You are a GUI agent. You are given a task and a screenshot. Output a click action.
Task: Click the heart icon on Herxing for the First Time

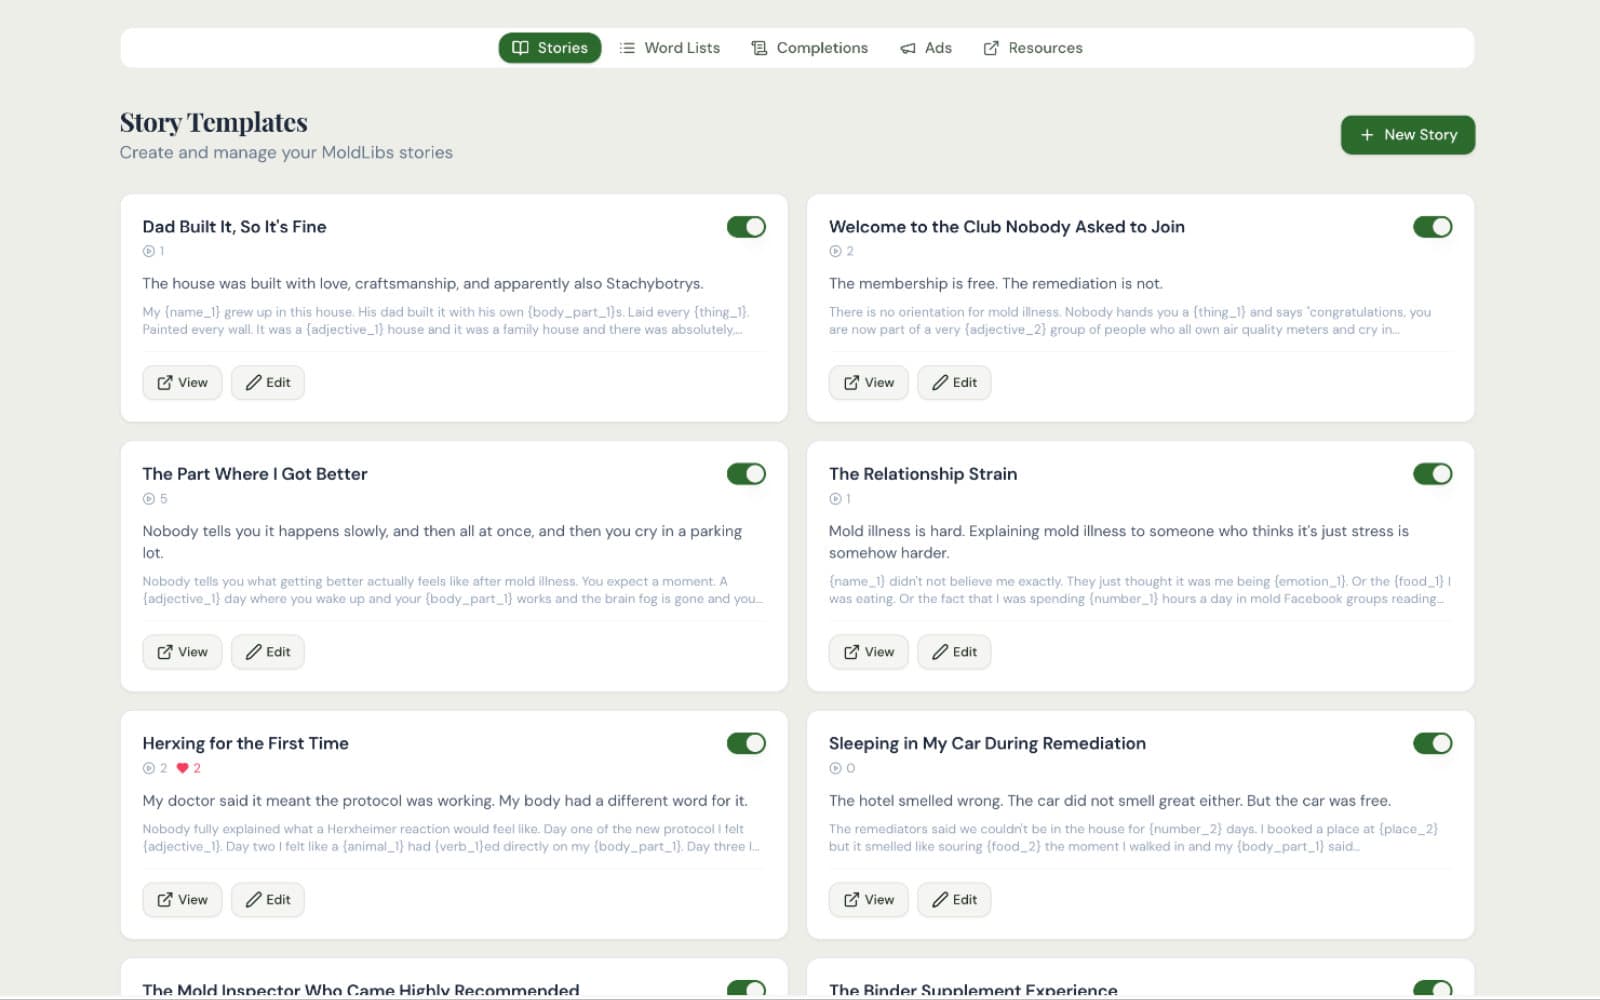click(x=182, y=768)
